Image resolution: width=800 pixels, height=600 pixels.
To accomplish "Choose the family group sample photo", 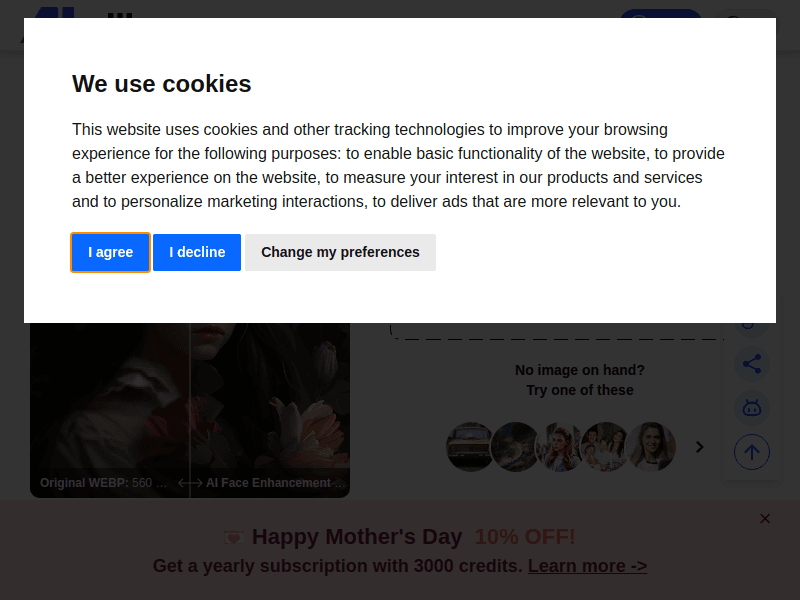I will pyautogui.click(x=605, y=447).
